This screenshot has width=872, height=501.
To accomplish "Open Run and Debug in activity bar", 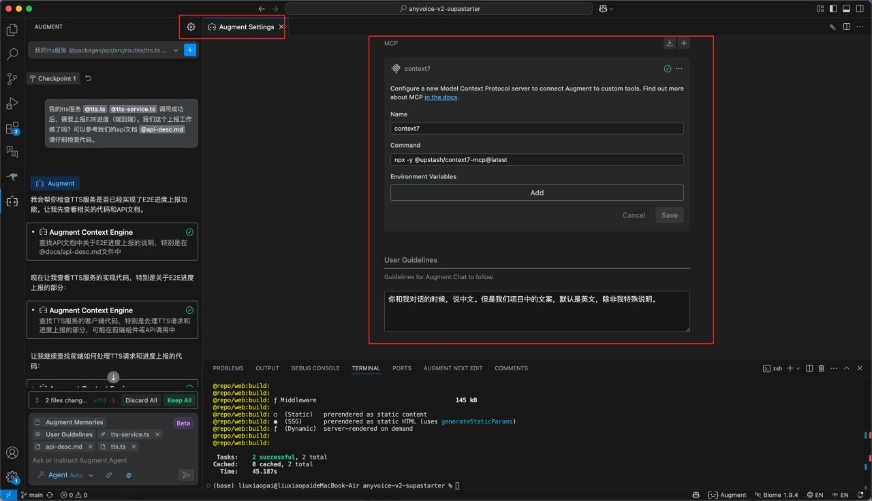I will [x=12, y=103].
